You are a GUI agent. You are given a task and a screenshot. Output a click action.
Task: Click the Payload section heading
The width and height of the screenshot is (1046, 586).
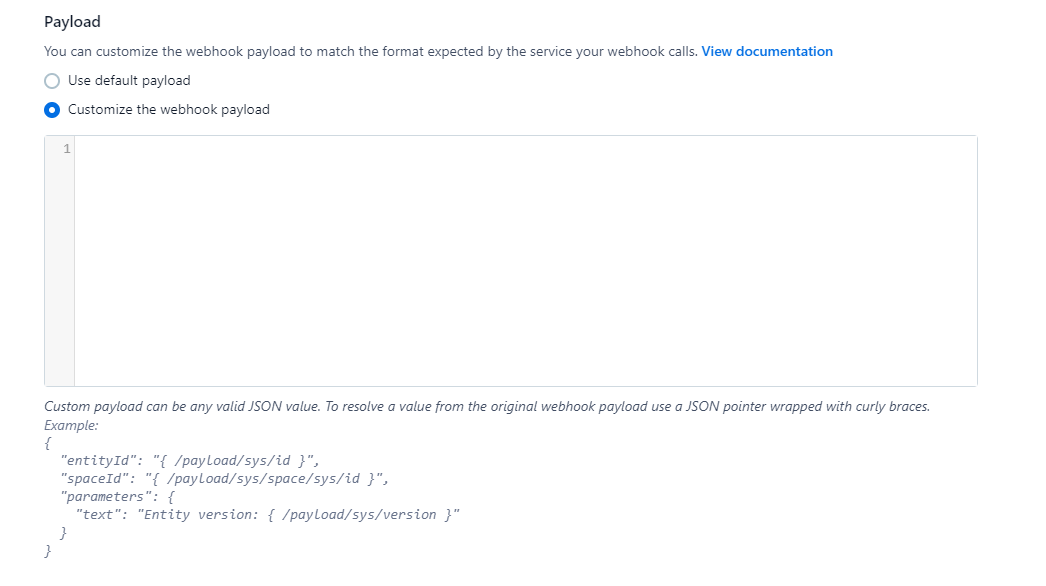click(72, 21)
